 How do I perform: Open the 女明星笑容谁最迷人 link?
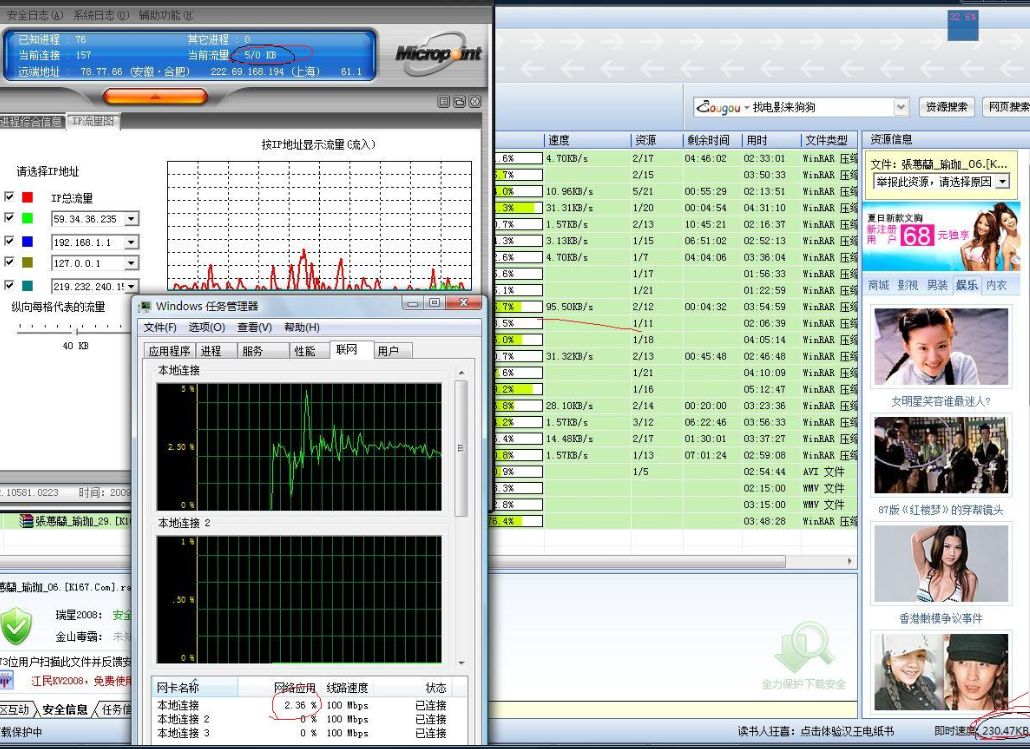[940, 401]
